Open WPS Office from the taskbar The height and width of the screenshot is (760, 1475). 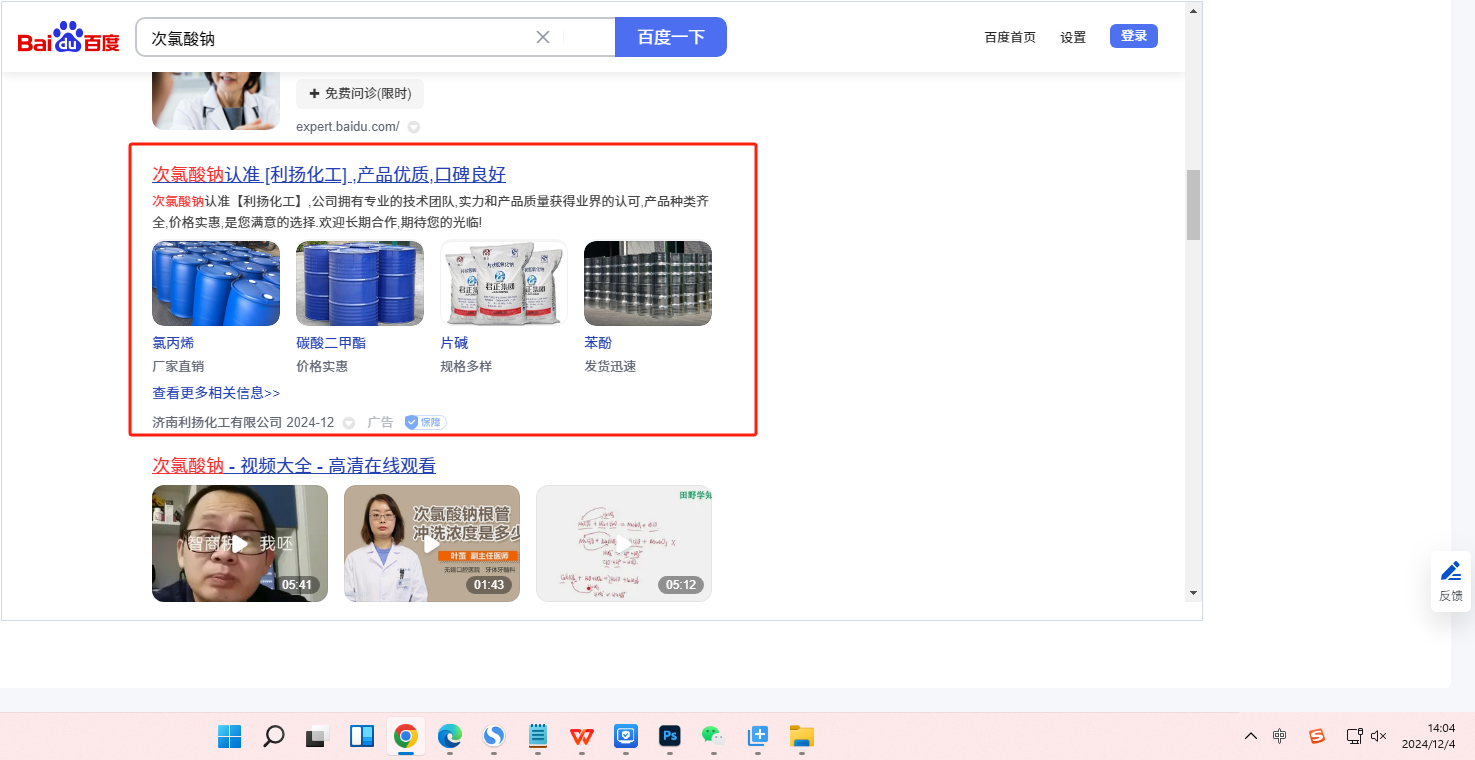[582, 737]
